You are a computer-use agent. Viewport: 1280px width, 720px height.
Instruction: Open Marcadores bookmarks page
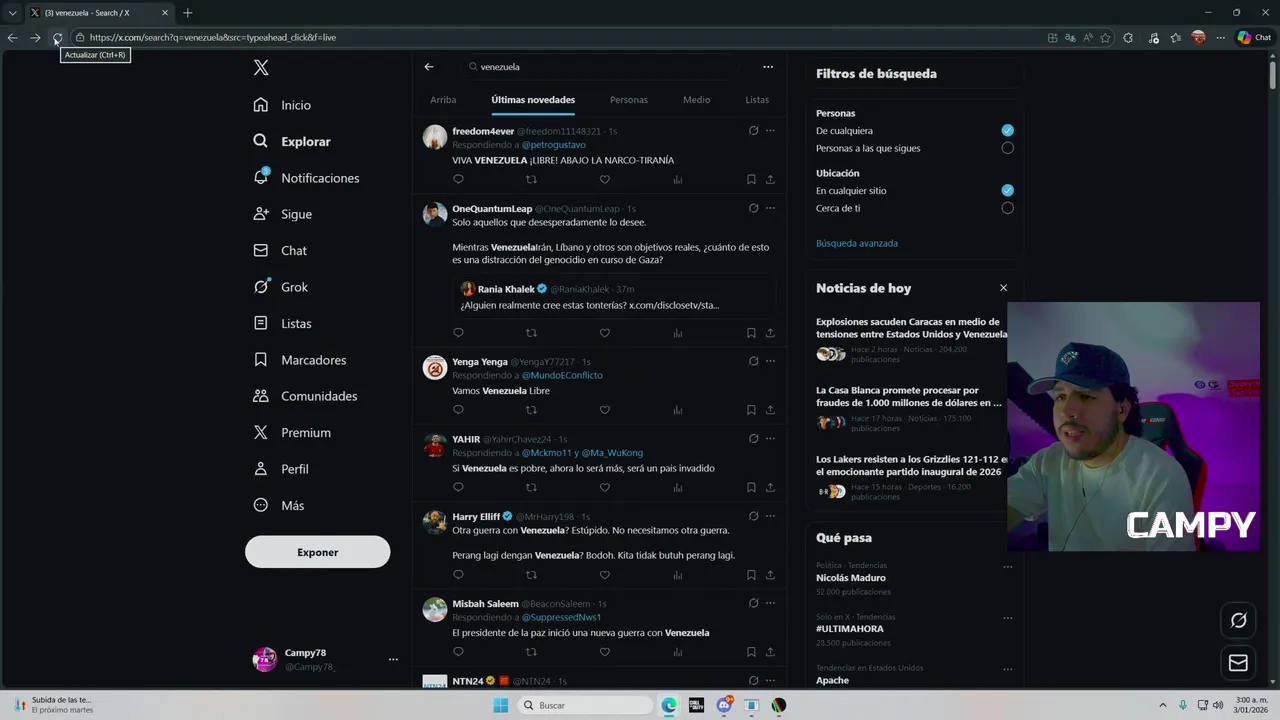(x=300, y=360)
